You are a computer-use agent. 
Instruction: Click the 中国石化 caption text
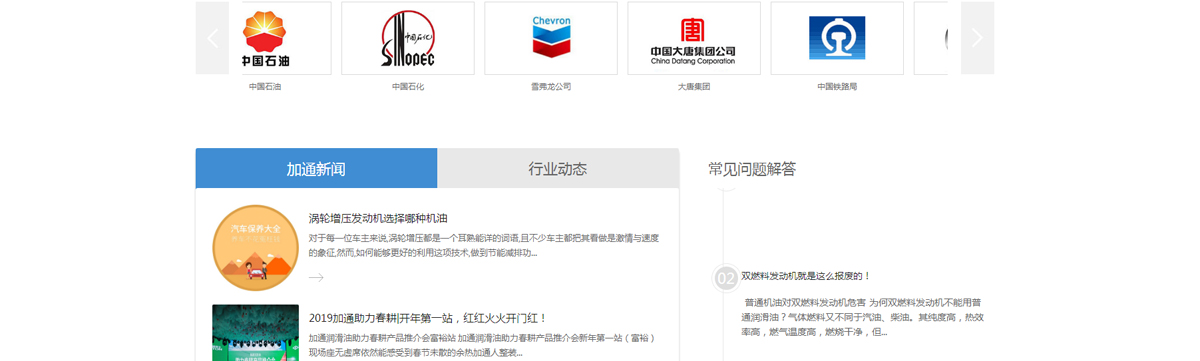[408, 87]
